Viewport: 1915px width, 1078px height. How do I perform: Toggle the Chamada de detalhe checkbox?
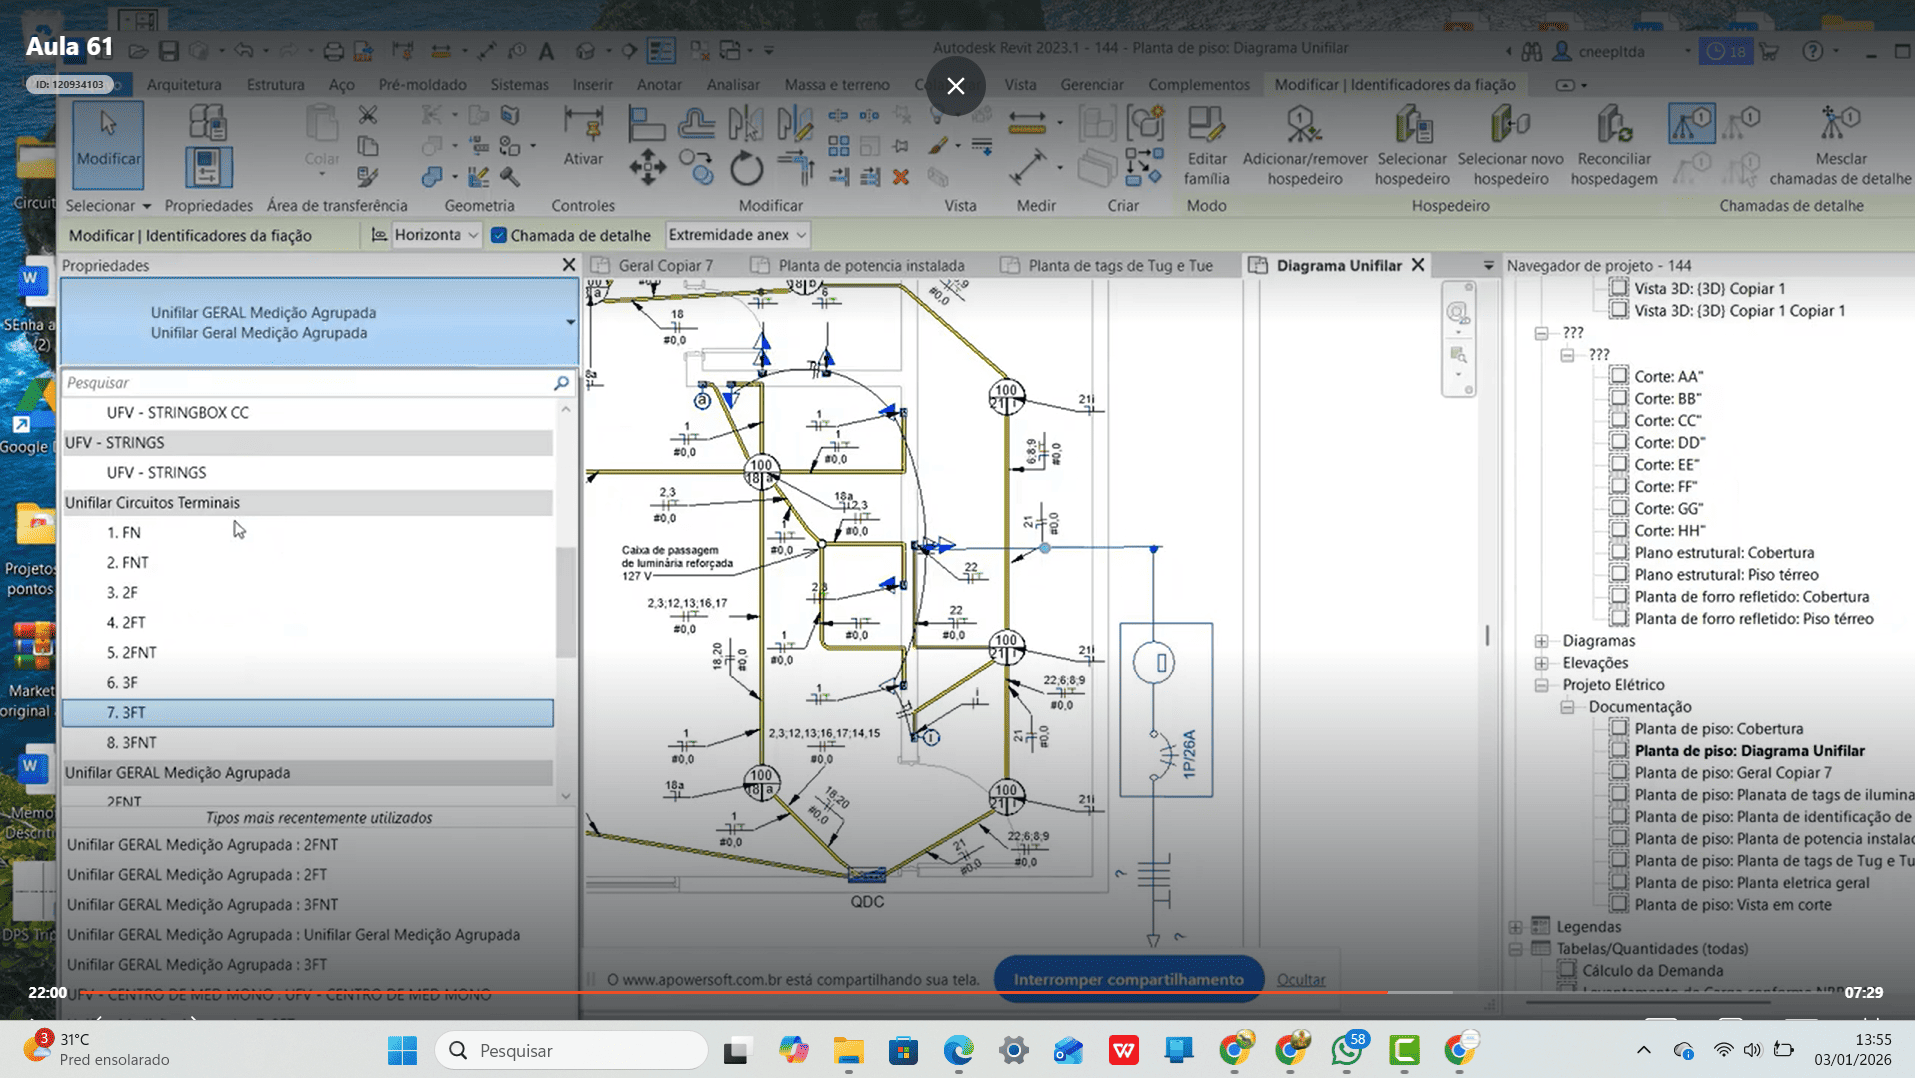tap(499, 235)
